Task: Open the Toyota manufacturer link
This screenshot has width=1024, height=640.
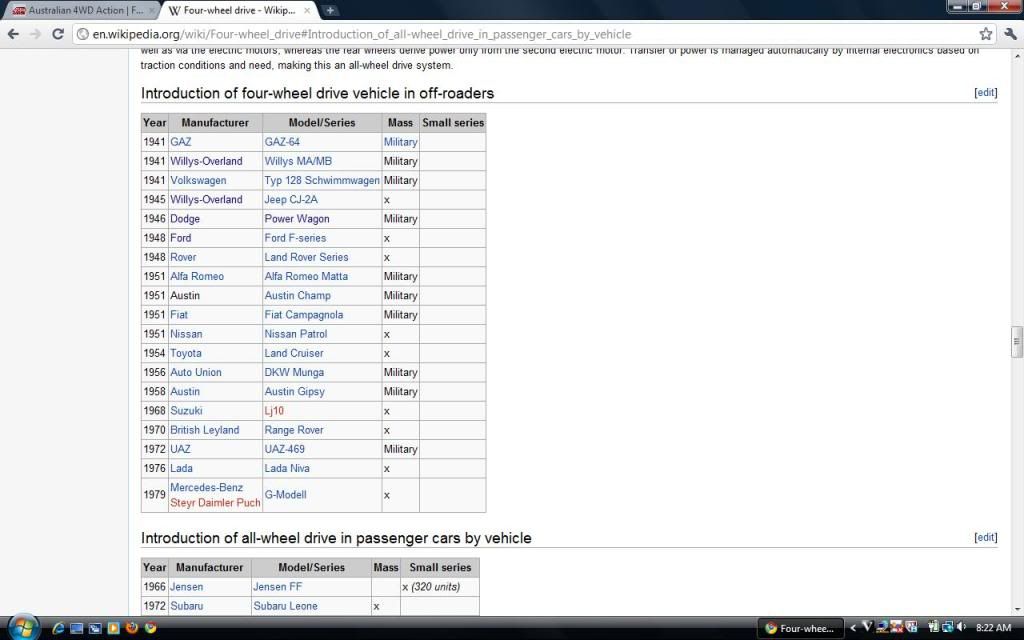Action: [185, 353]
